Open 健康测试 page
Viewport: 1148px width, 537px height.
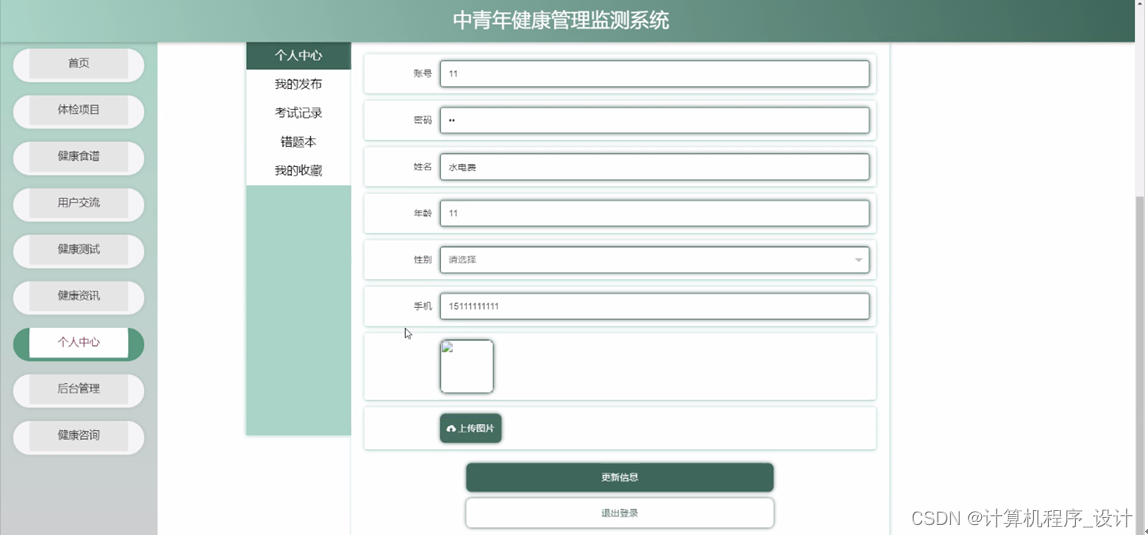pyautogui.click(x=78, y=251)
